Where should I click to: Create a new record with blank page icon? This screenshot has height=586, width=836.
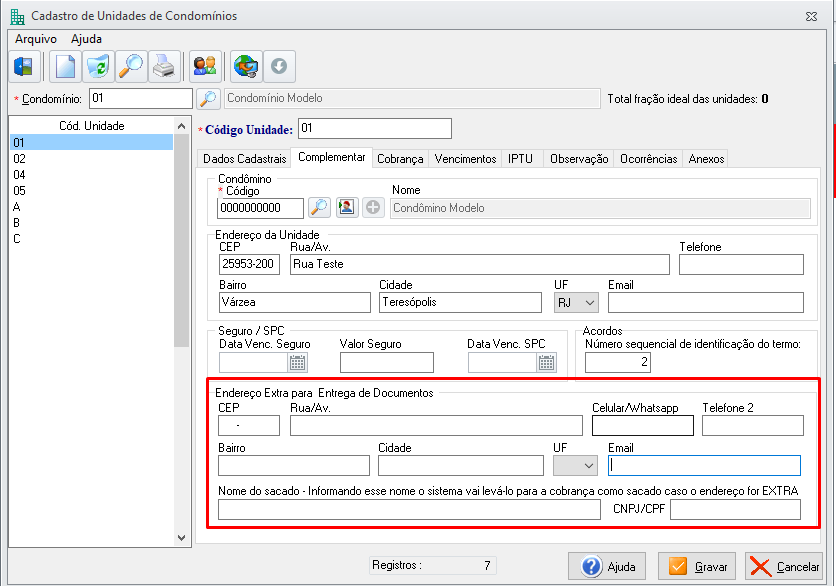click(x=65, y=67)
